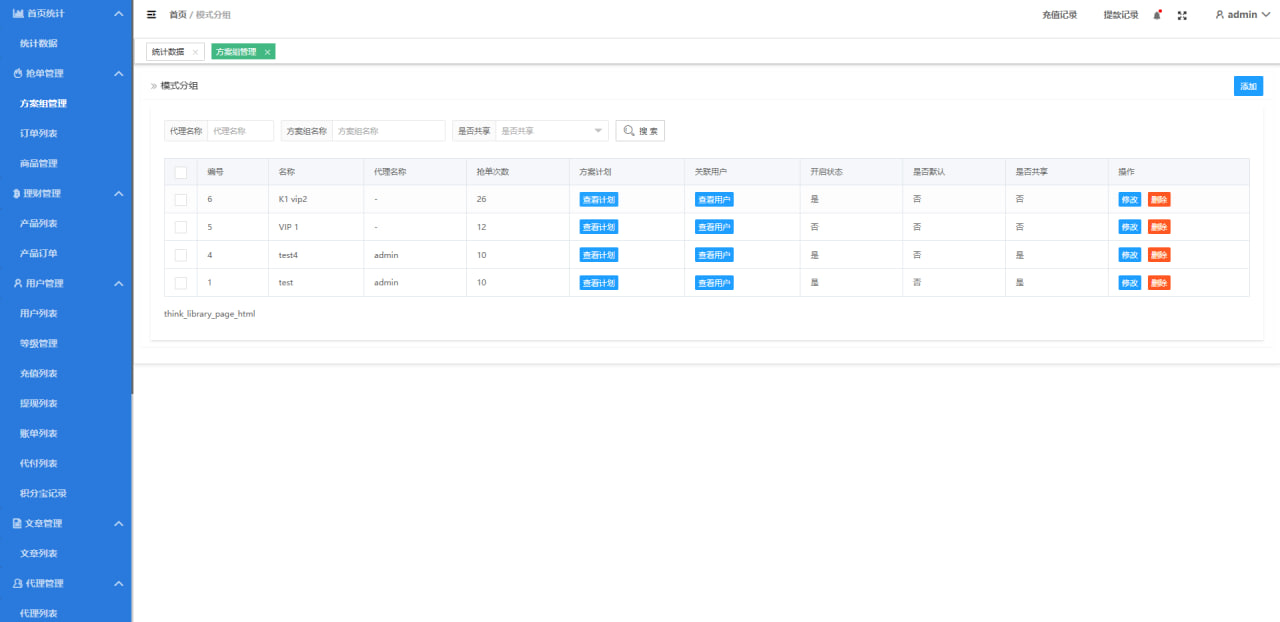Close the 统计数据 tab with its X

tap(195, 52)
